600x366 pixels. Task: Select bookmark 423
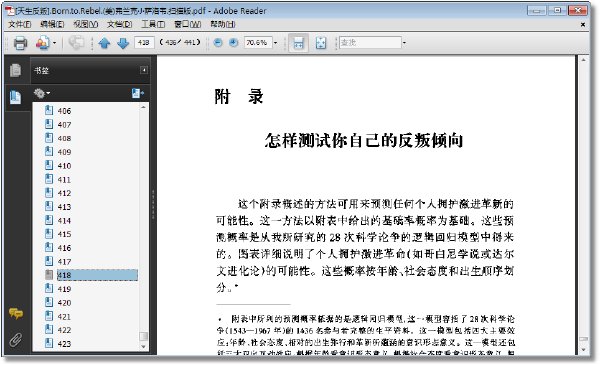(x=64, y=344)
